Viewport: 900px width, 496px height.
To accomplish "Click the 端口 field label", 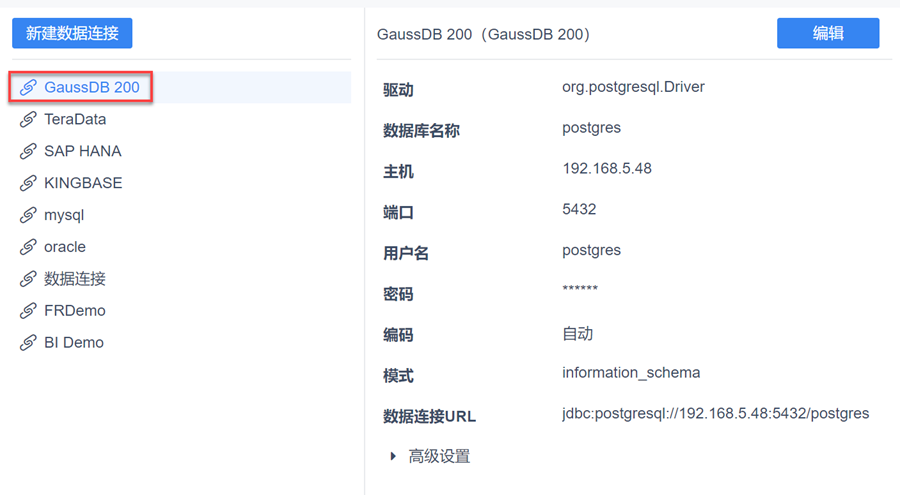I will [x=398, y=213].
